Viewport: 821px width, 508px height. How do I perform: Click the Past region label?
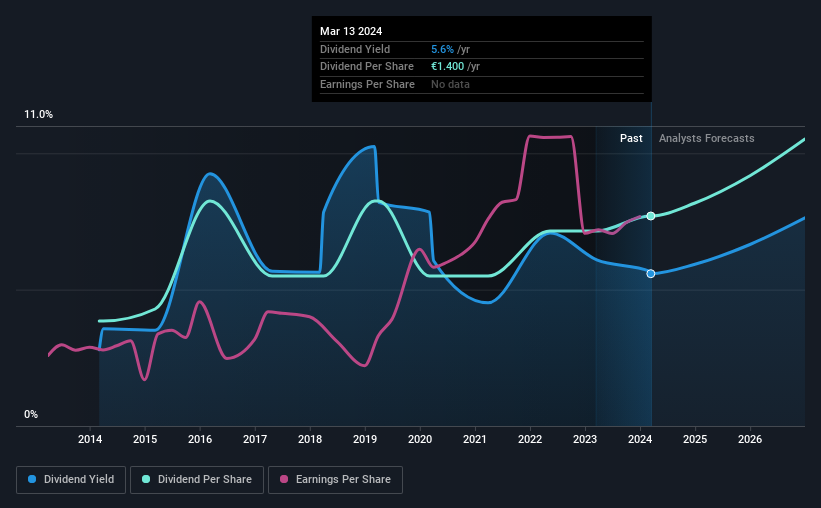(x=631, y=138)
